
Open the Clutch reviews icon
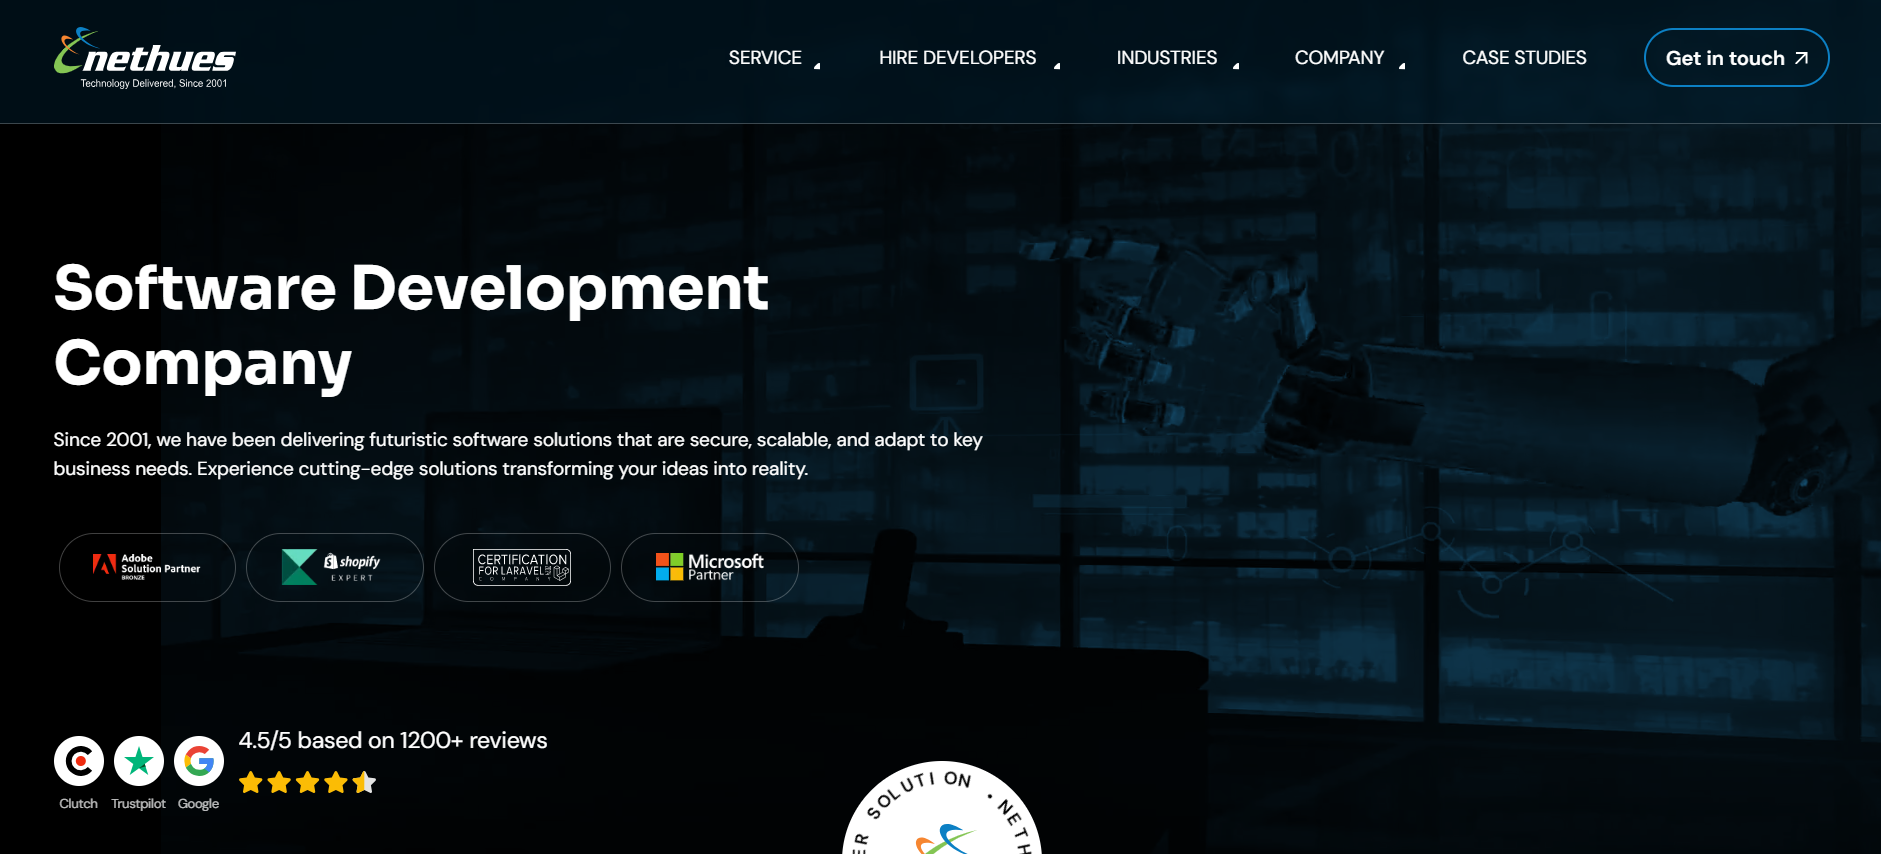[x=79, y=762]
